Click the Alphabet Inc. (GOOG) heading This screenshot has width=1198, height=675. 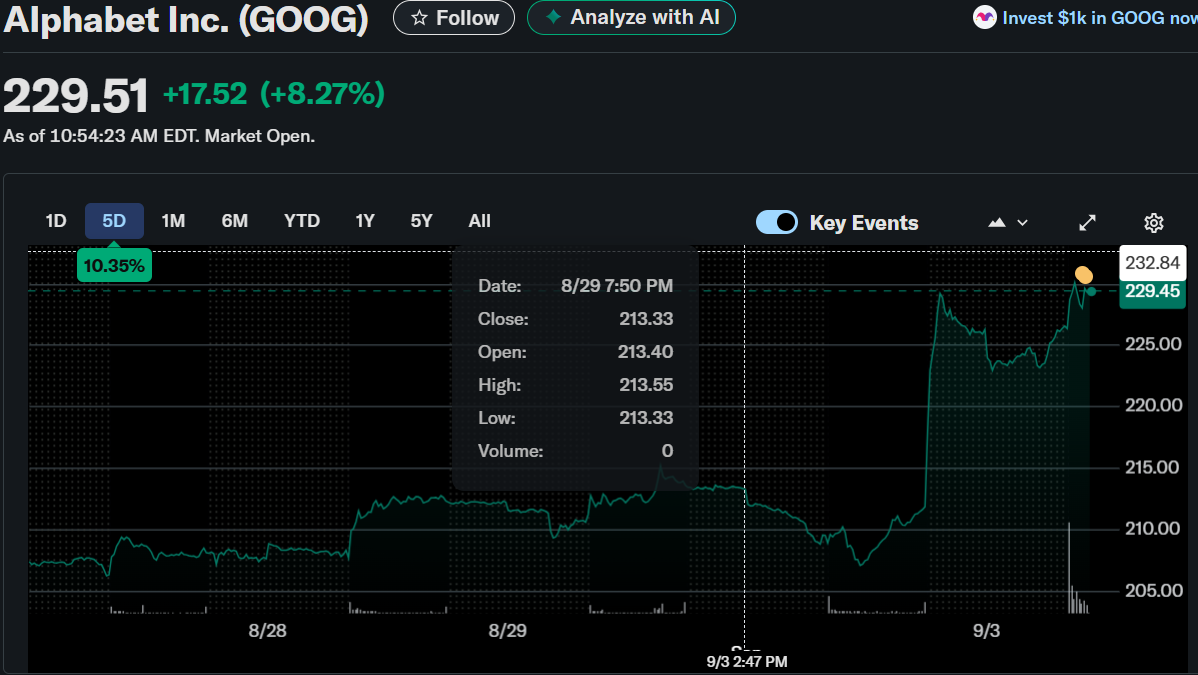(x=186, y=19)
